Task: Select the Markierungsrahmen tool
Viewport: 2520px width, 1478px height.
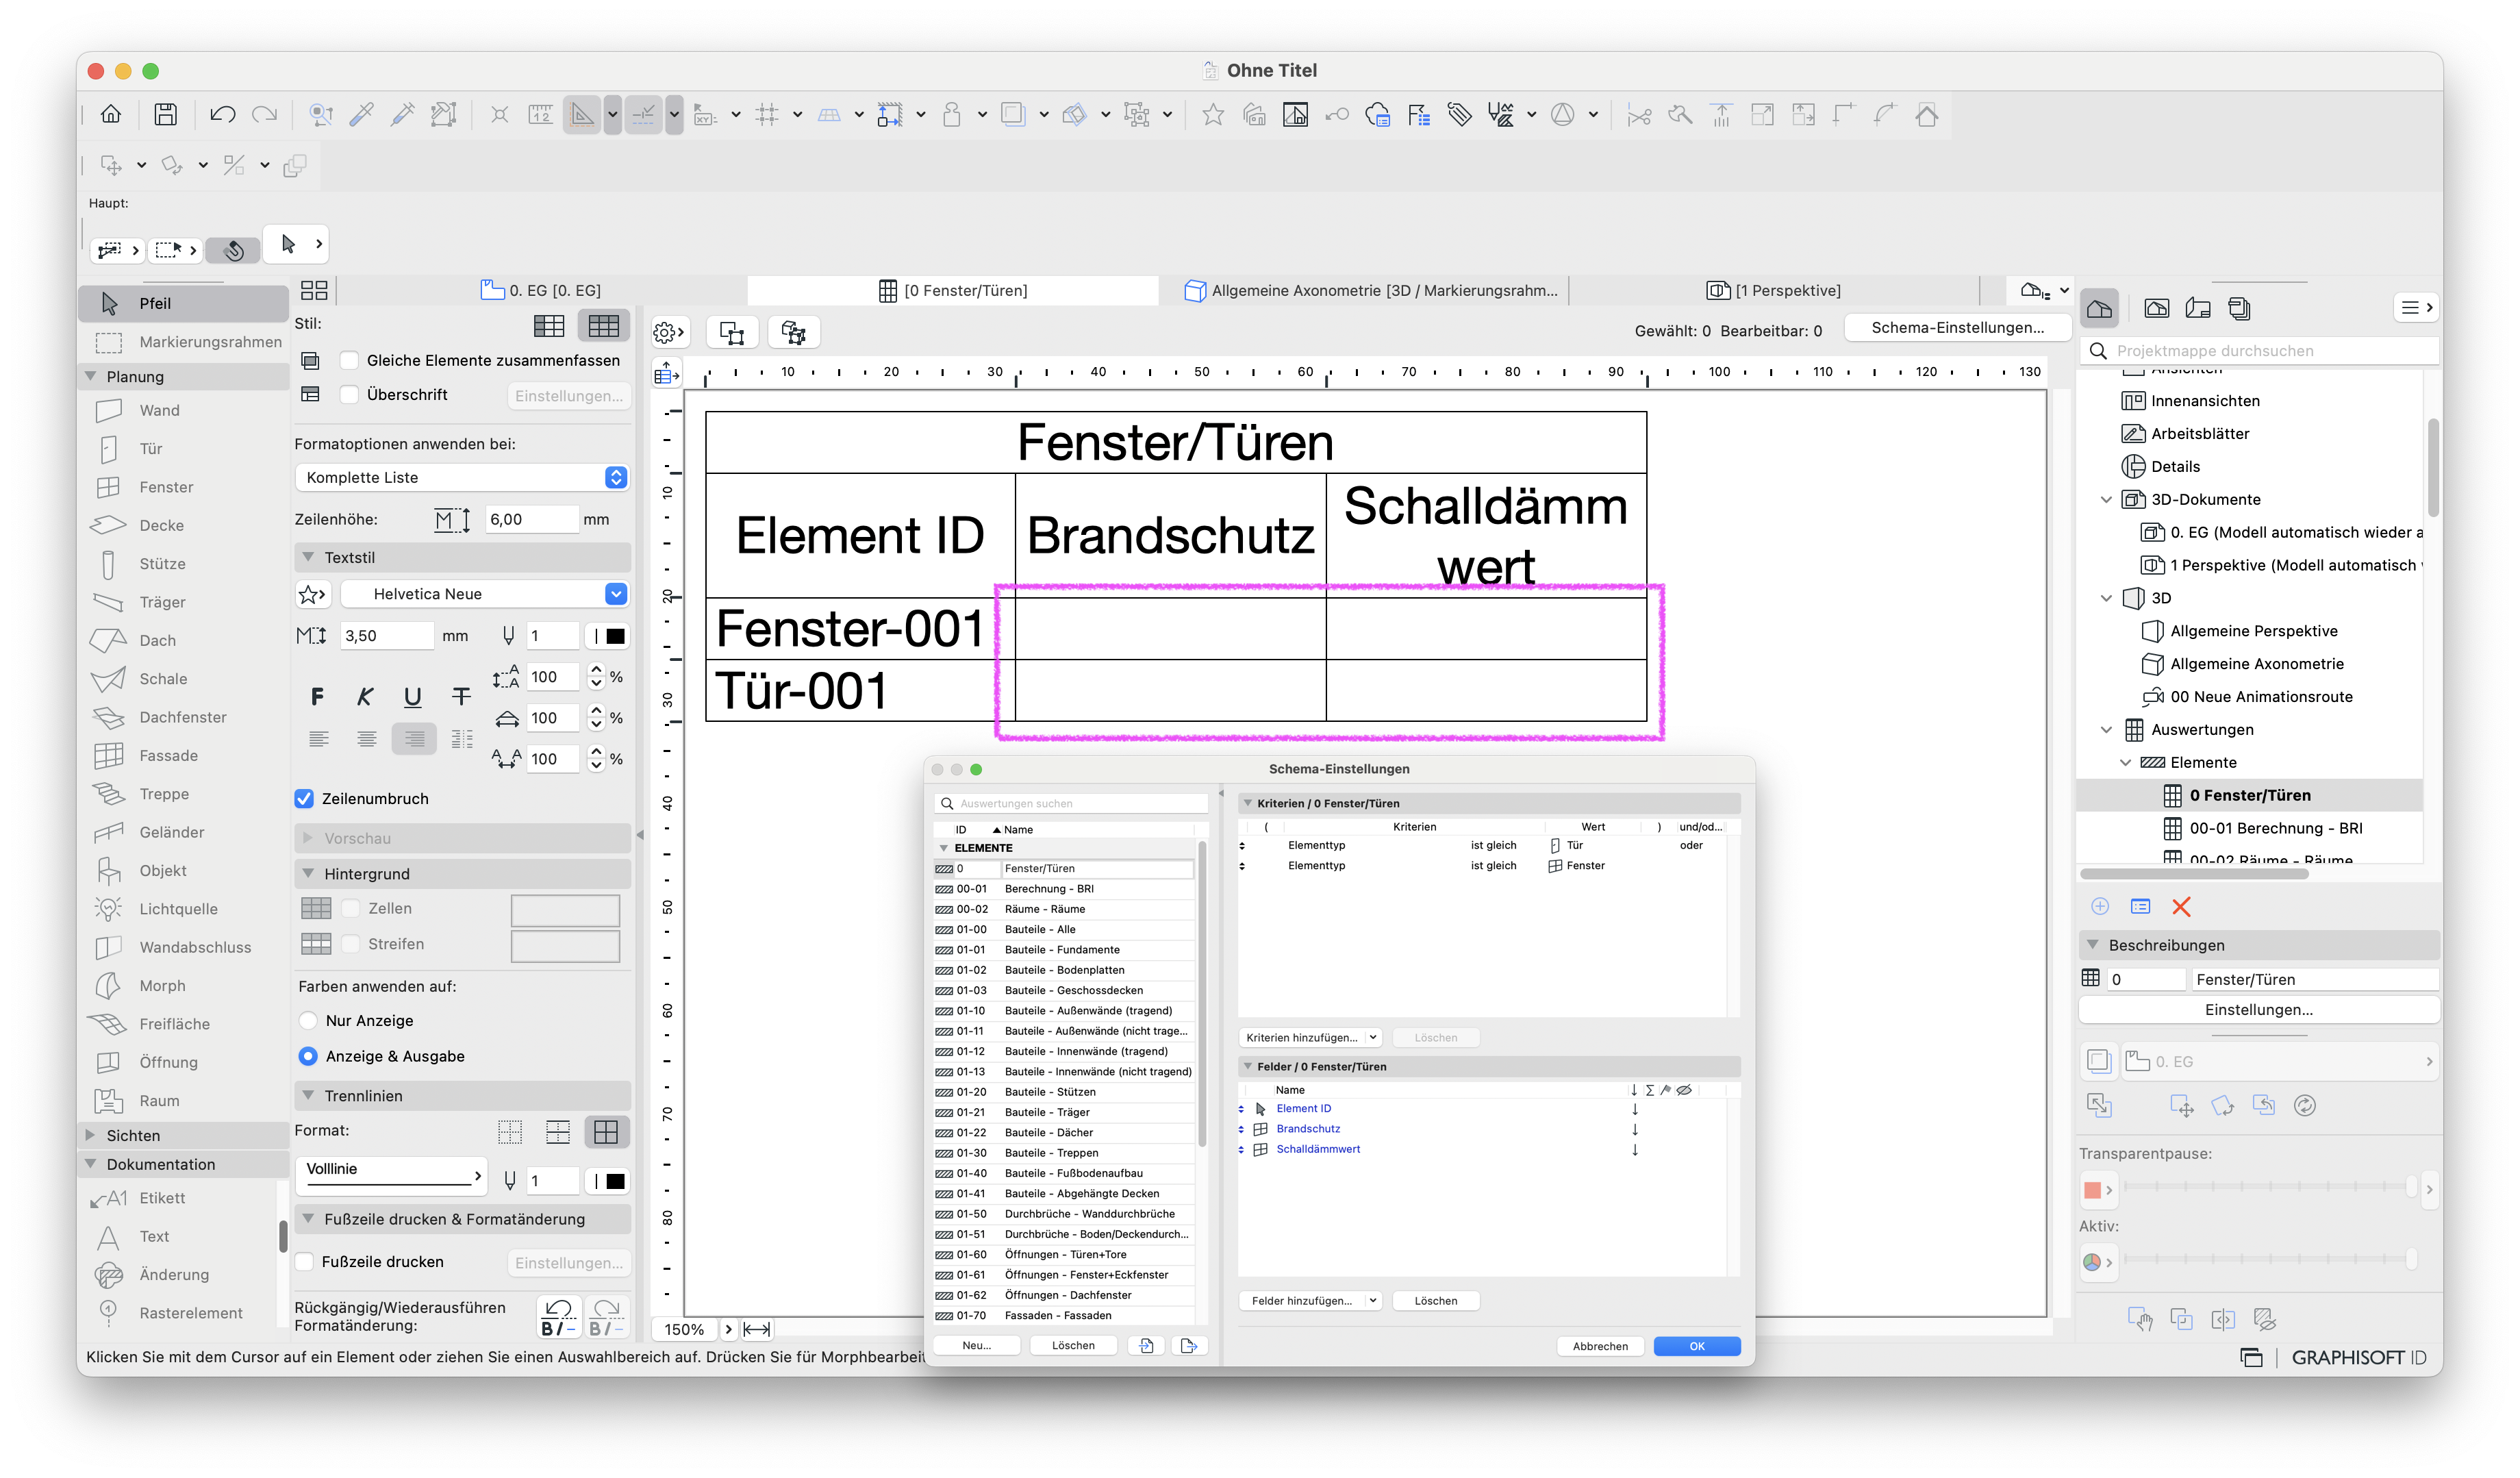Action: click(x=183, y=342)
